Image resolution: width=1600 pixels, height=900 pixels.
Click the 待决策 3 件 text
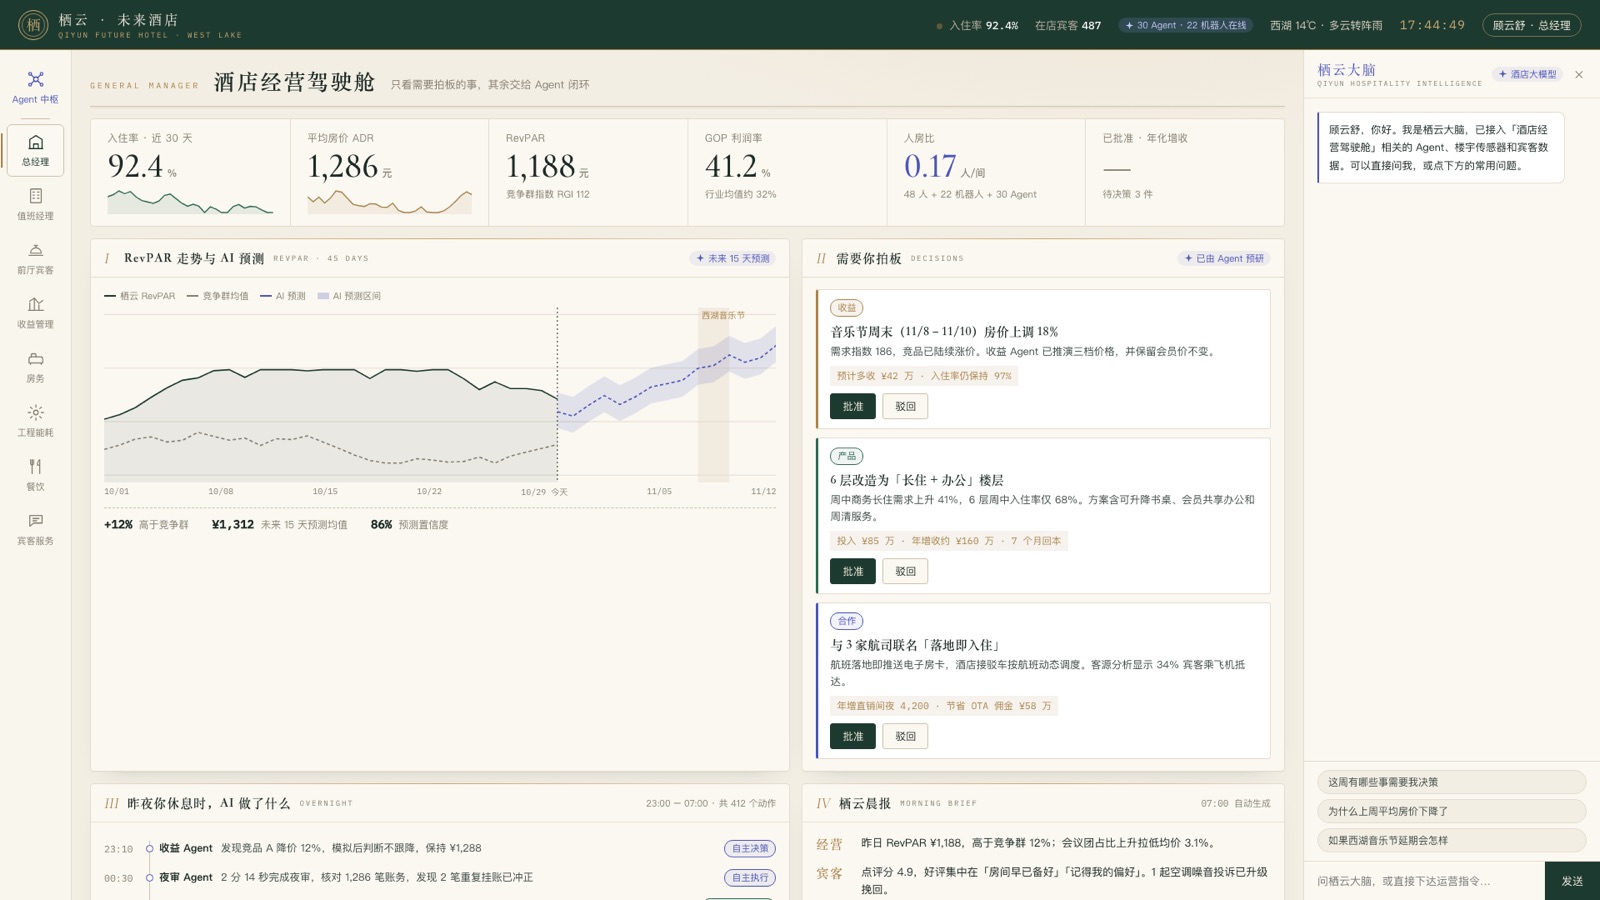click(x=1127, y=194)
